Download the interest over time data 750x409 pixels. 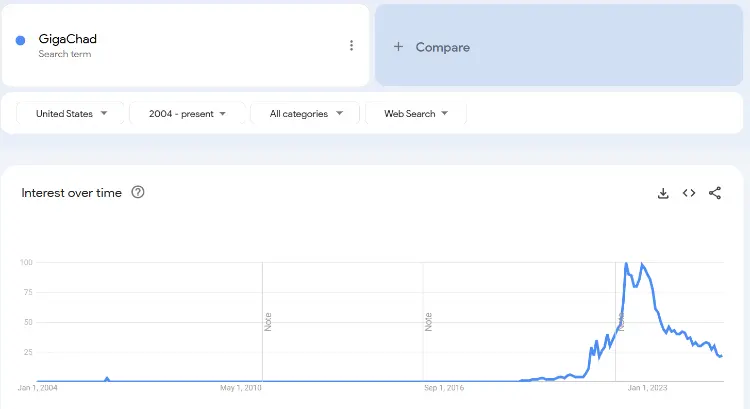[x=662, y=193]
